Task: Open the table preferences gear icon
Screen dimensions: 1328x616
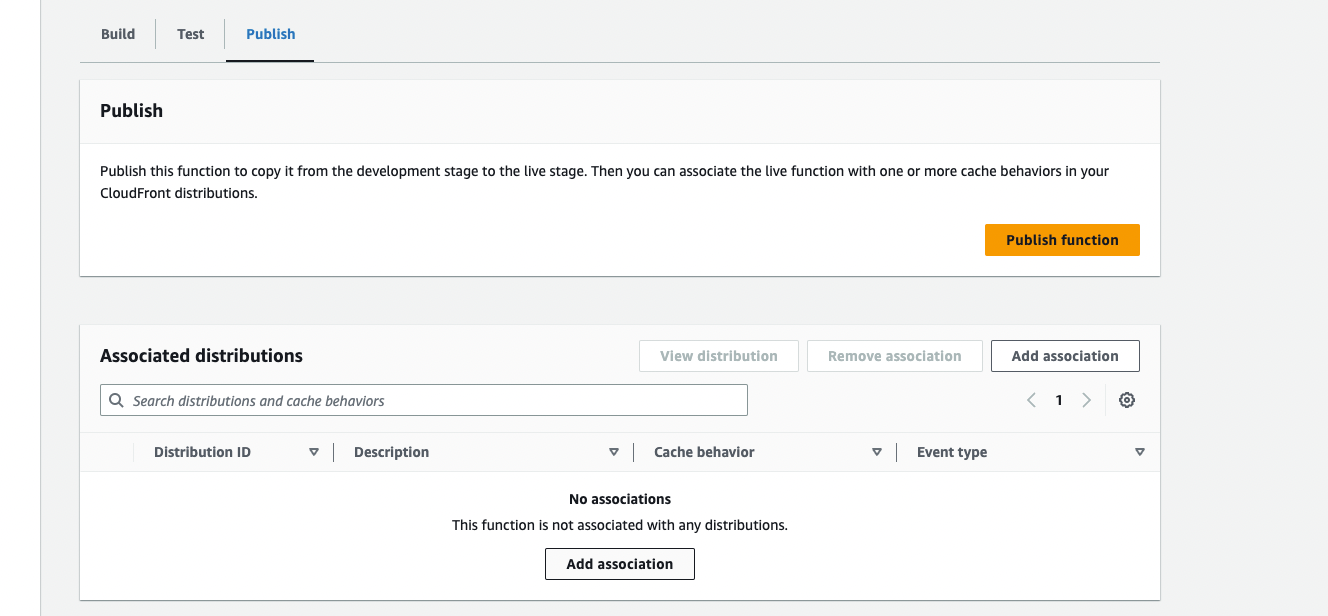Action: coord(1127,399)
